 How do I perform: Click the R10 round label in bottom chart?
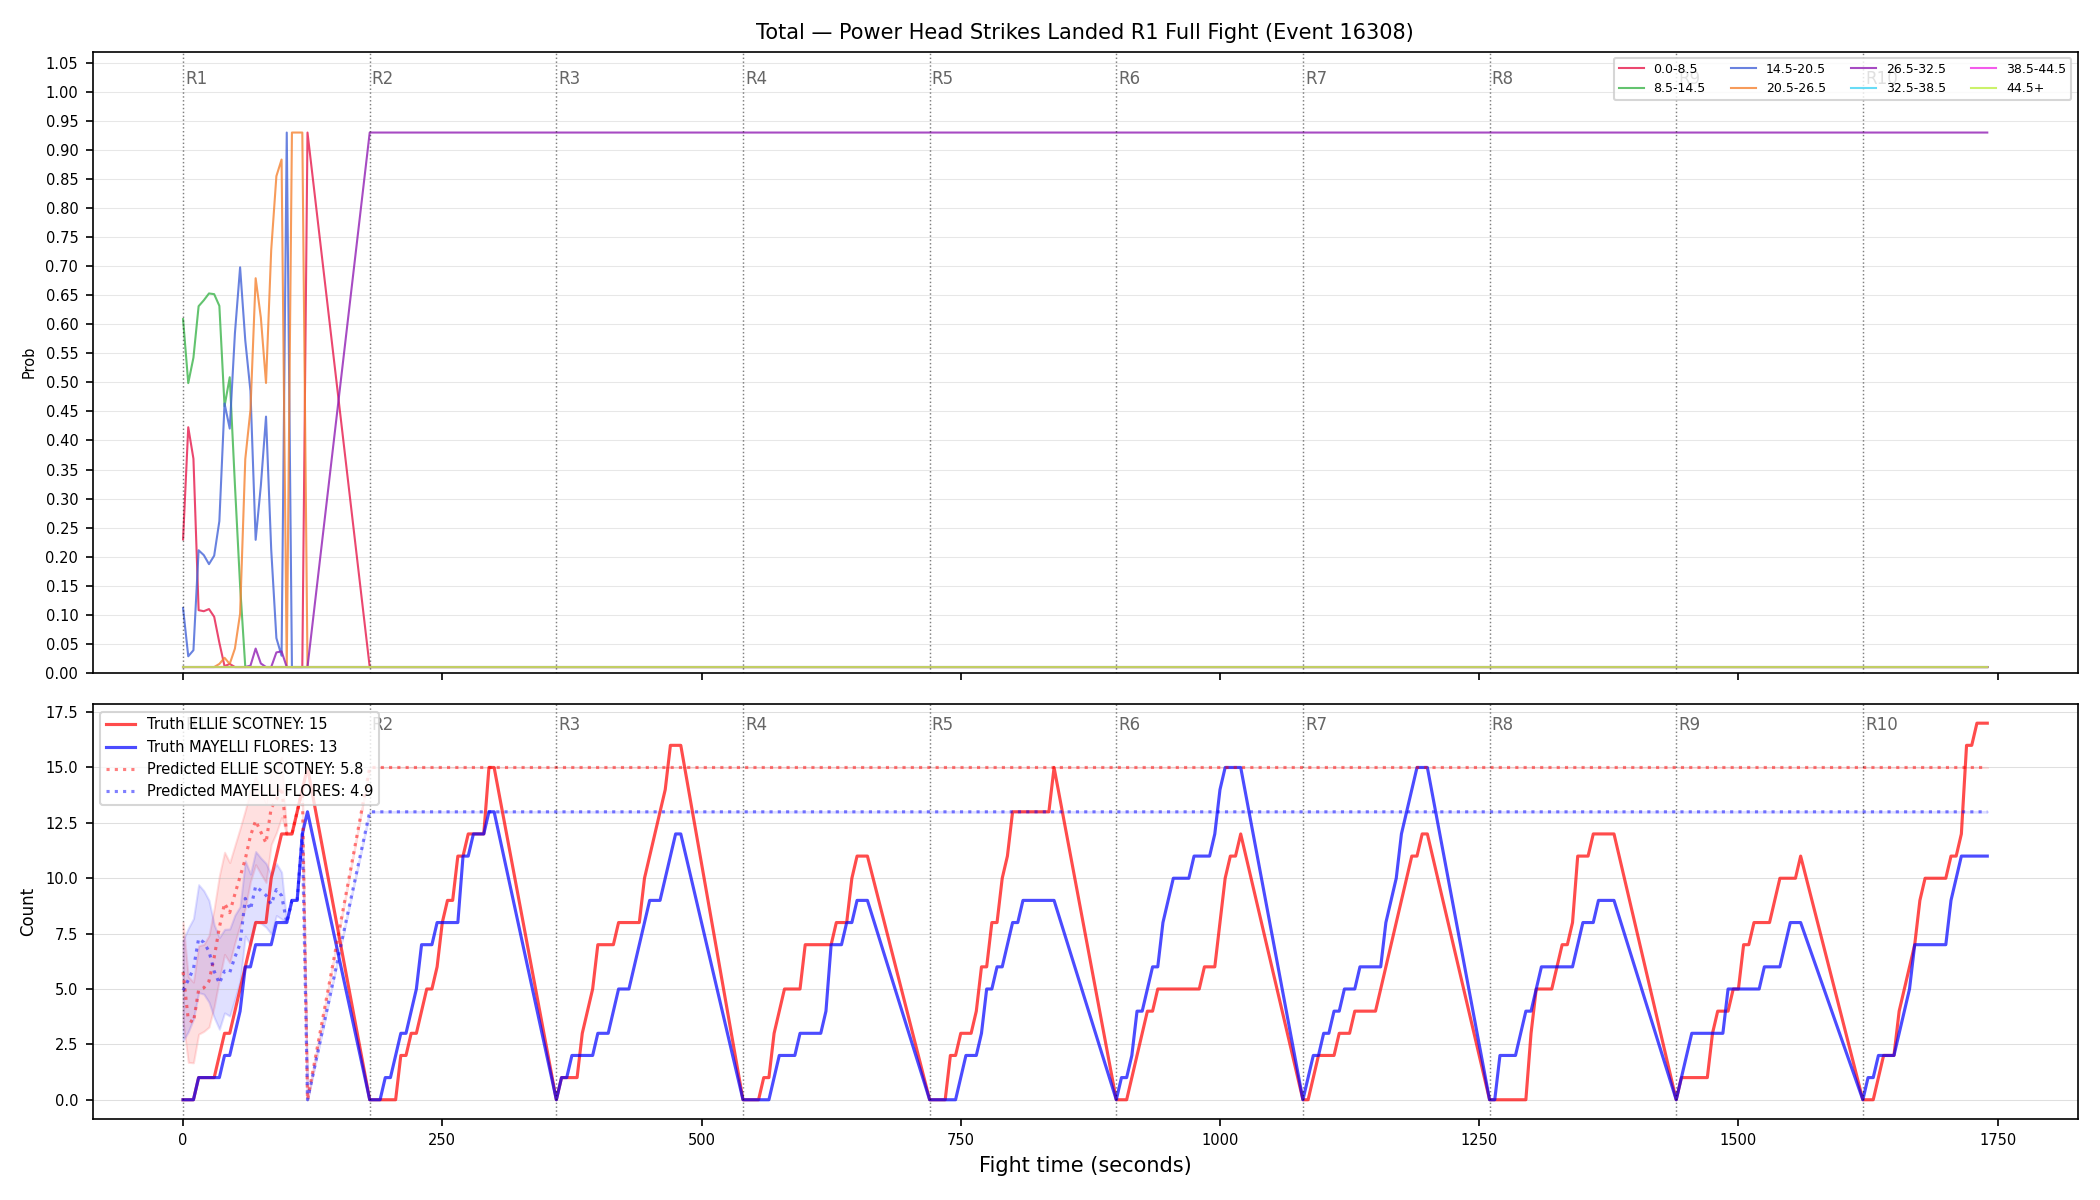pyautogui.click(x=1881, y=724)
